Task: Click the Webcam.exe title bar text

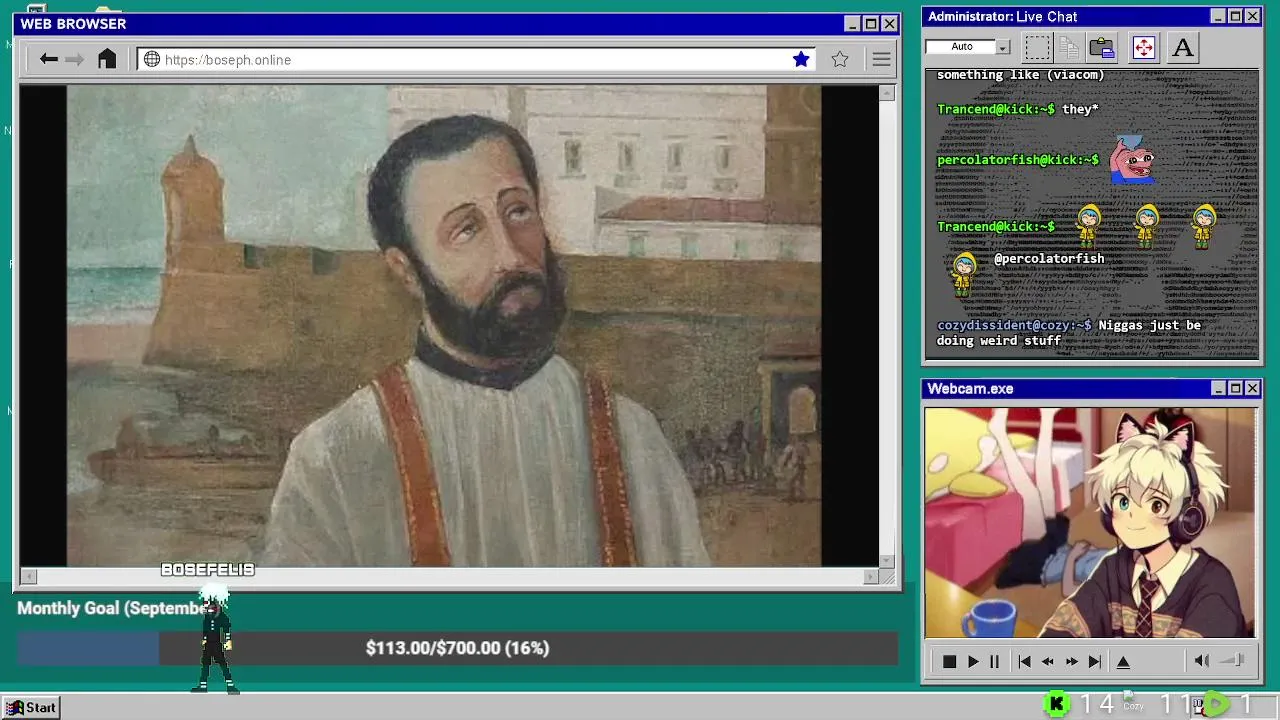Action: click(x=970, y=388)
